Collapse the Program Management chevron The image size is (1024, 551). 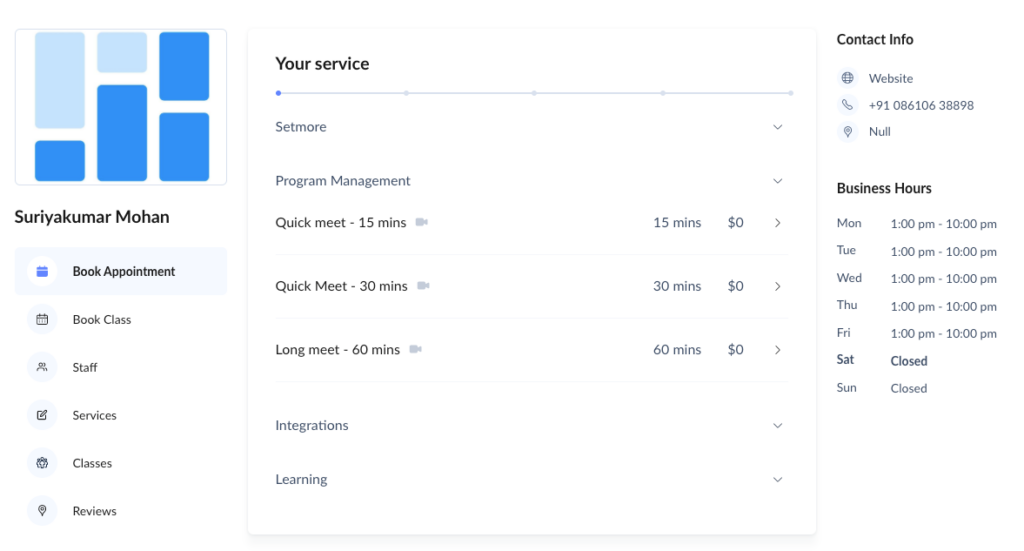coord(777,181)
